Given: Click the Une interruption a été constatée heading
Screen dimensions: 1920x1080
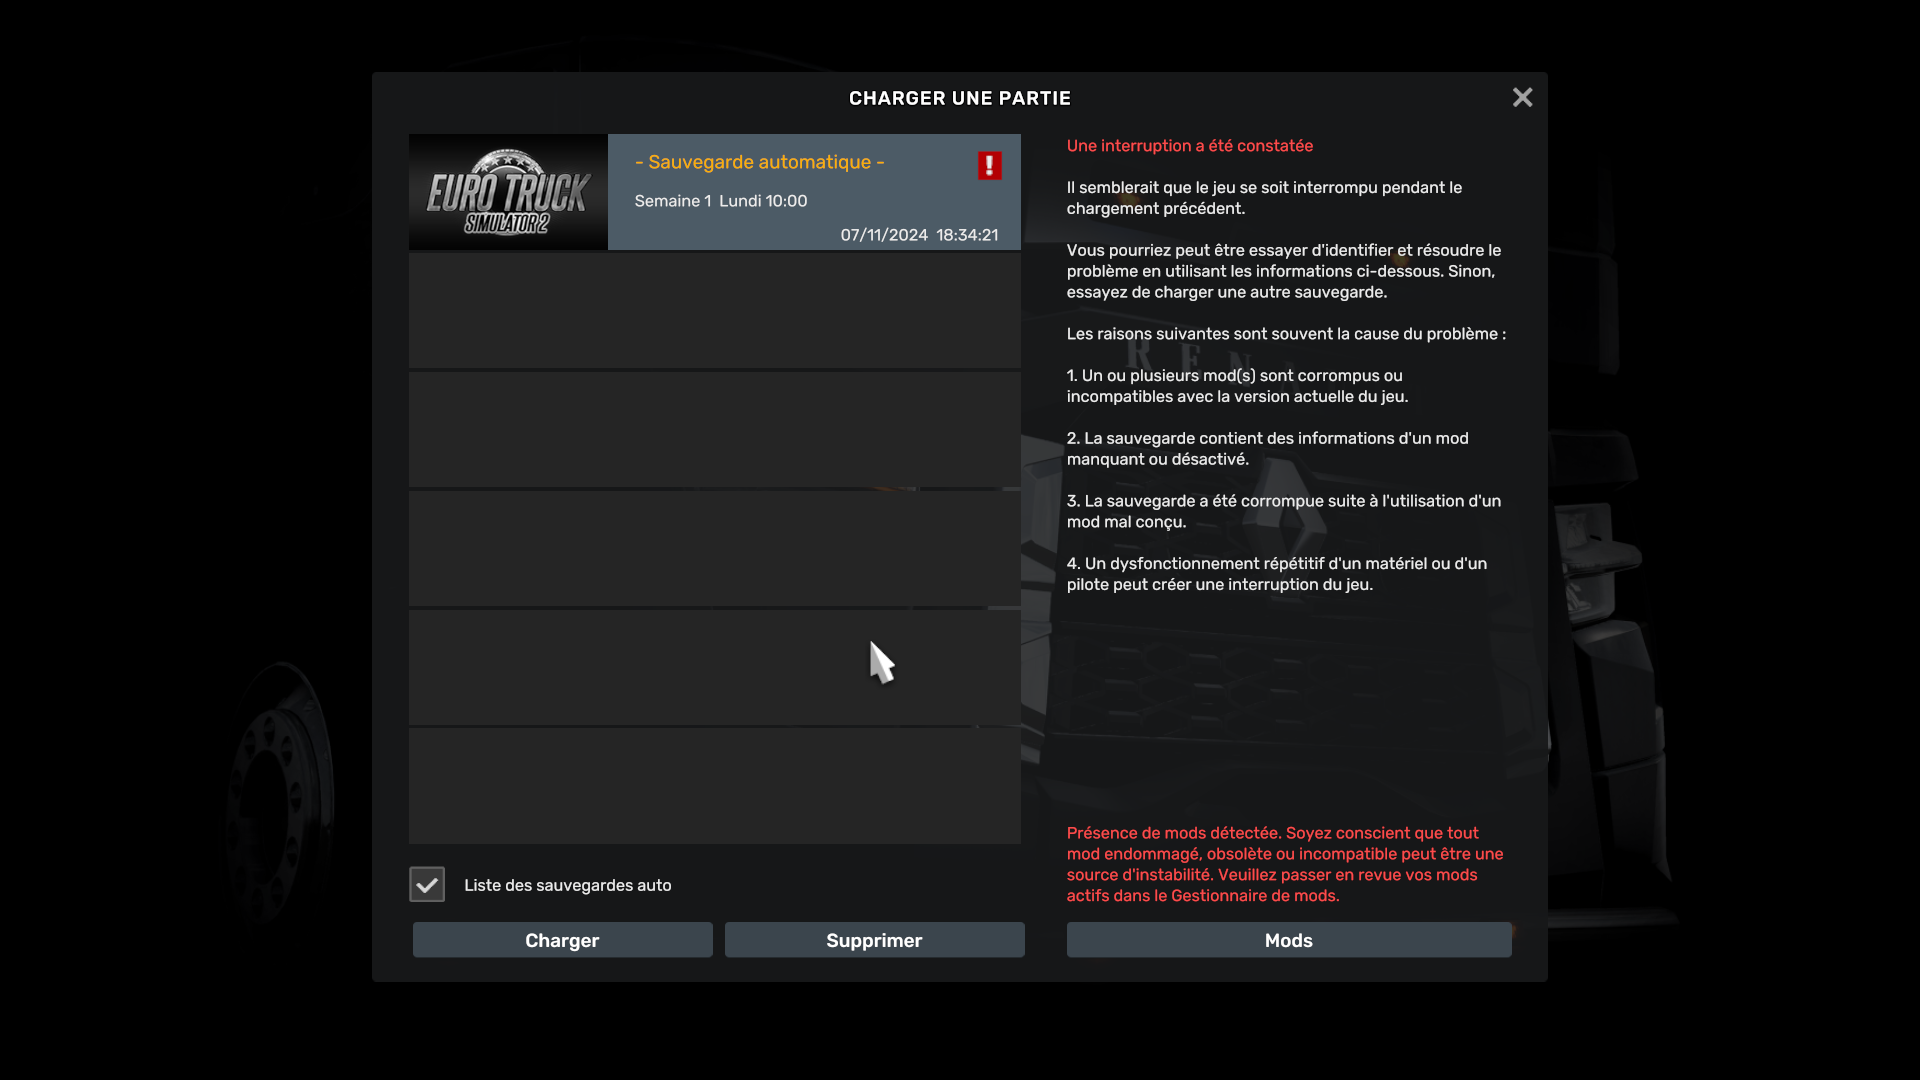Looking at the screenshot, I should 1189,146.
